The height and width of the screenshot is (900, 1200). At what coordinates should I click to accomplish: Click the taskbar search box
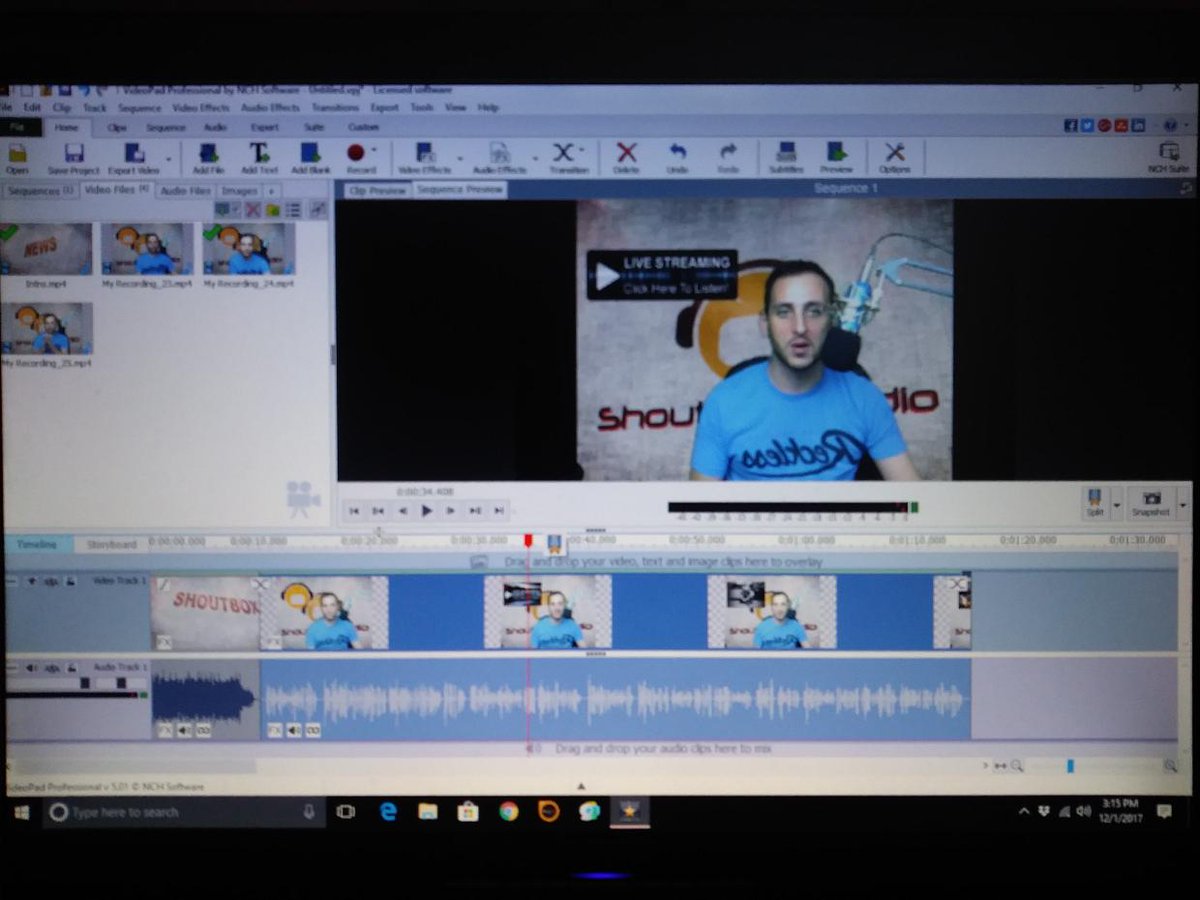click(x=184, y=812)
